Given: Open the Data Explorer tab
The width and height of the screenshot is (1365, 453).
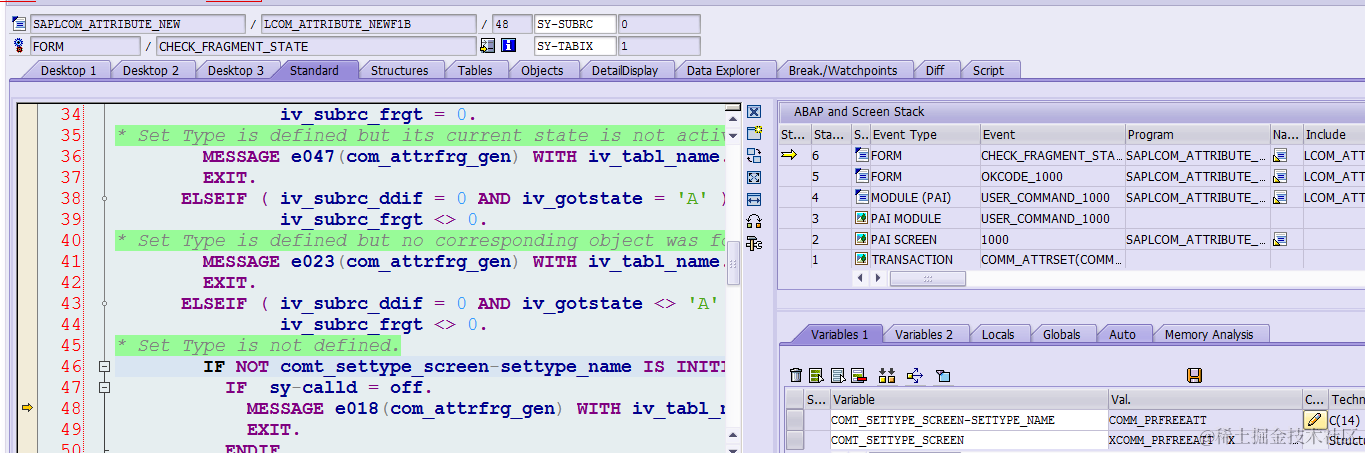Looking at the screenshot, I should pyautogui.click(x=723, y=70).
